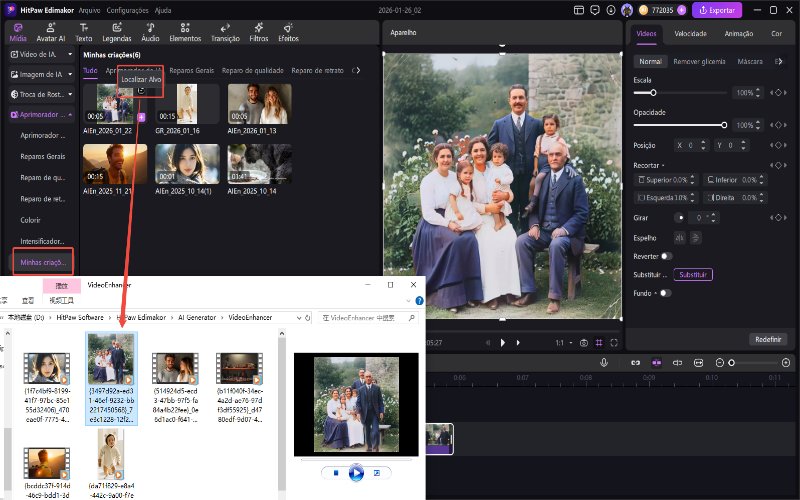Enter fullscreen preview mode

614,342
